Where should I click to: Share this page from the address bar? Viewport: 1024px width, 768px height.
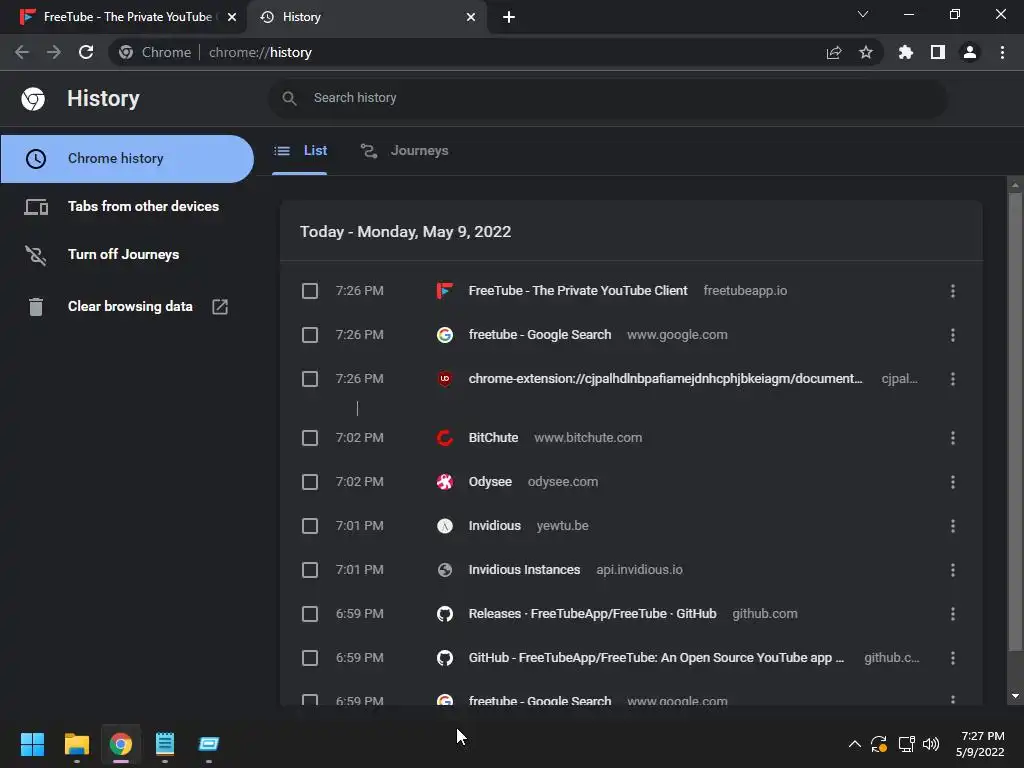[834, 52]
